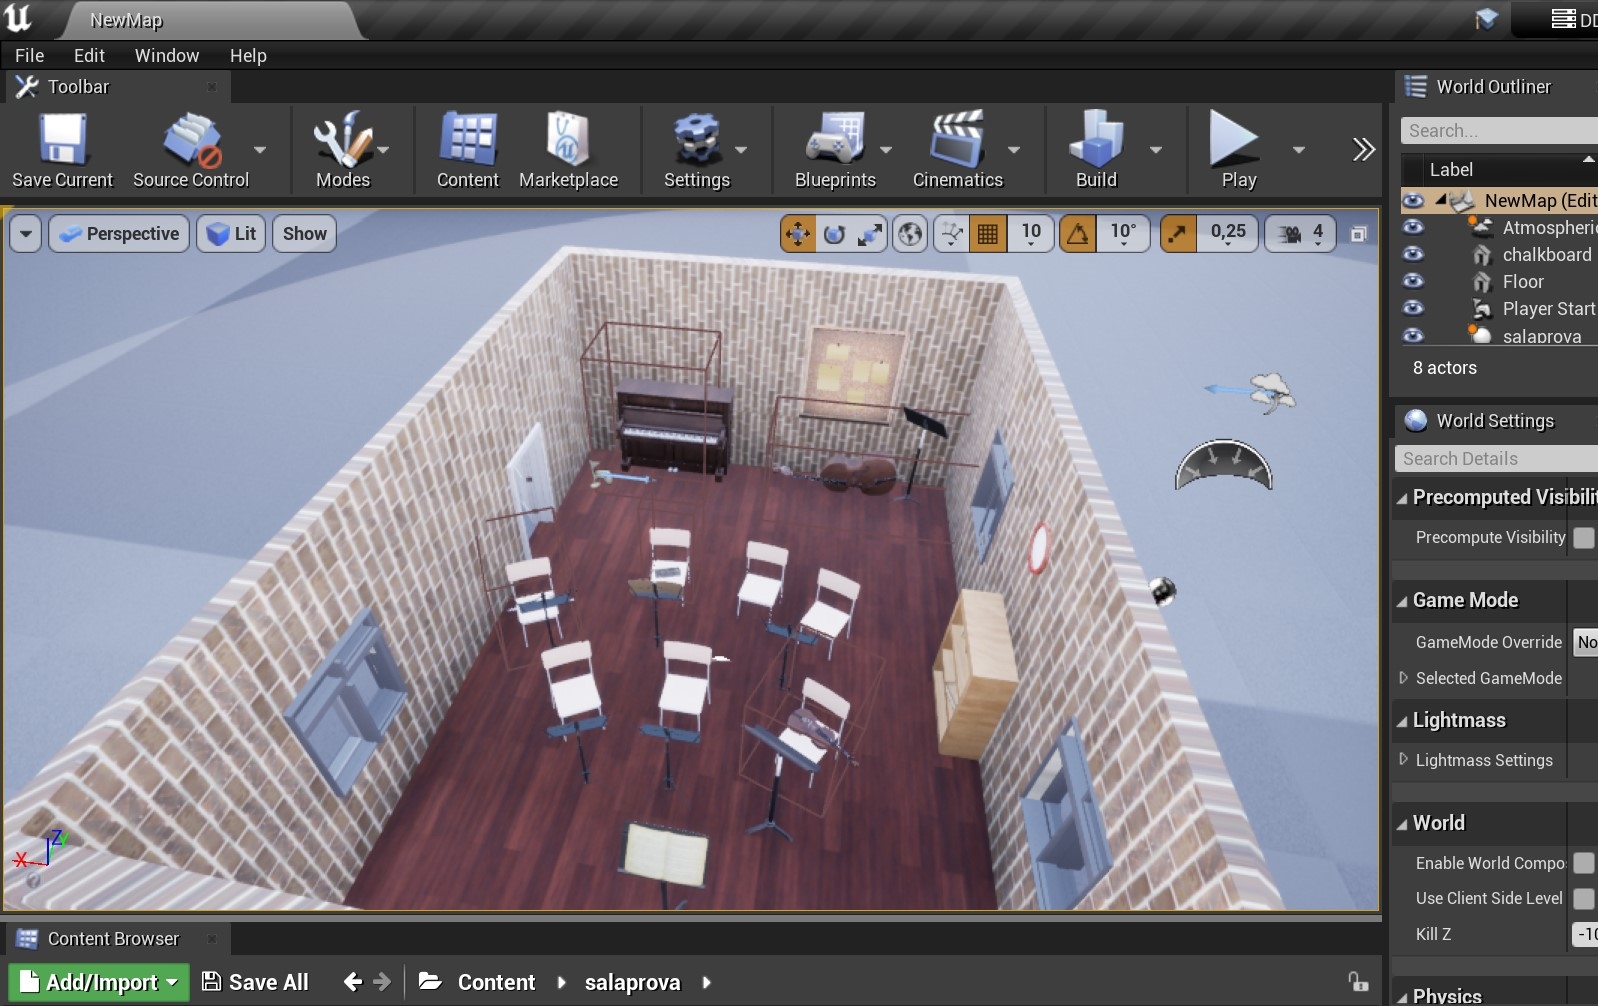Select the translate gizmo tool in viewport

point(798,234)
